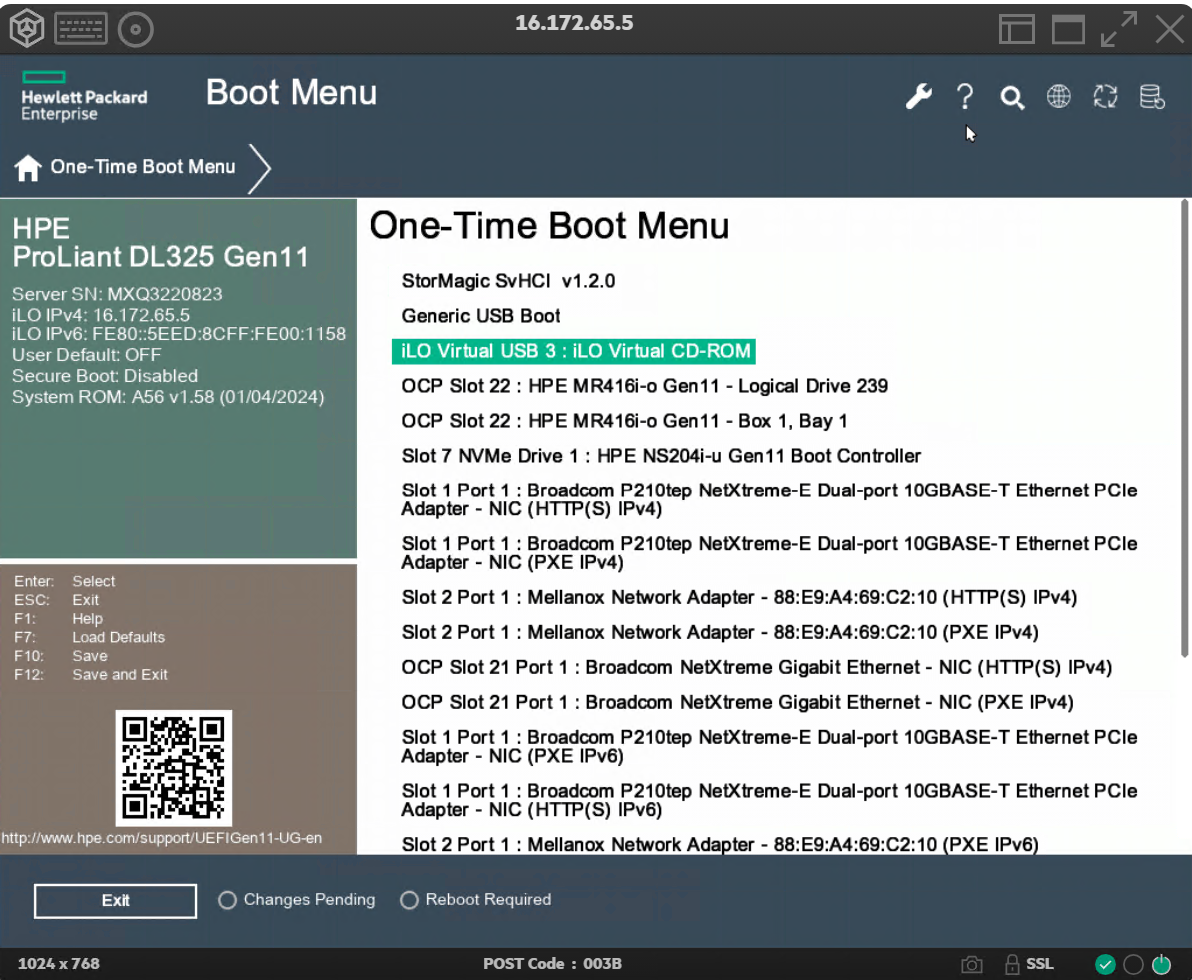Click the boot menu vertical scrollbar
Image resolution: width=1192 pixels, height=980 pixels.
click(1184, 429)
